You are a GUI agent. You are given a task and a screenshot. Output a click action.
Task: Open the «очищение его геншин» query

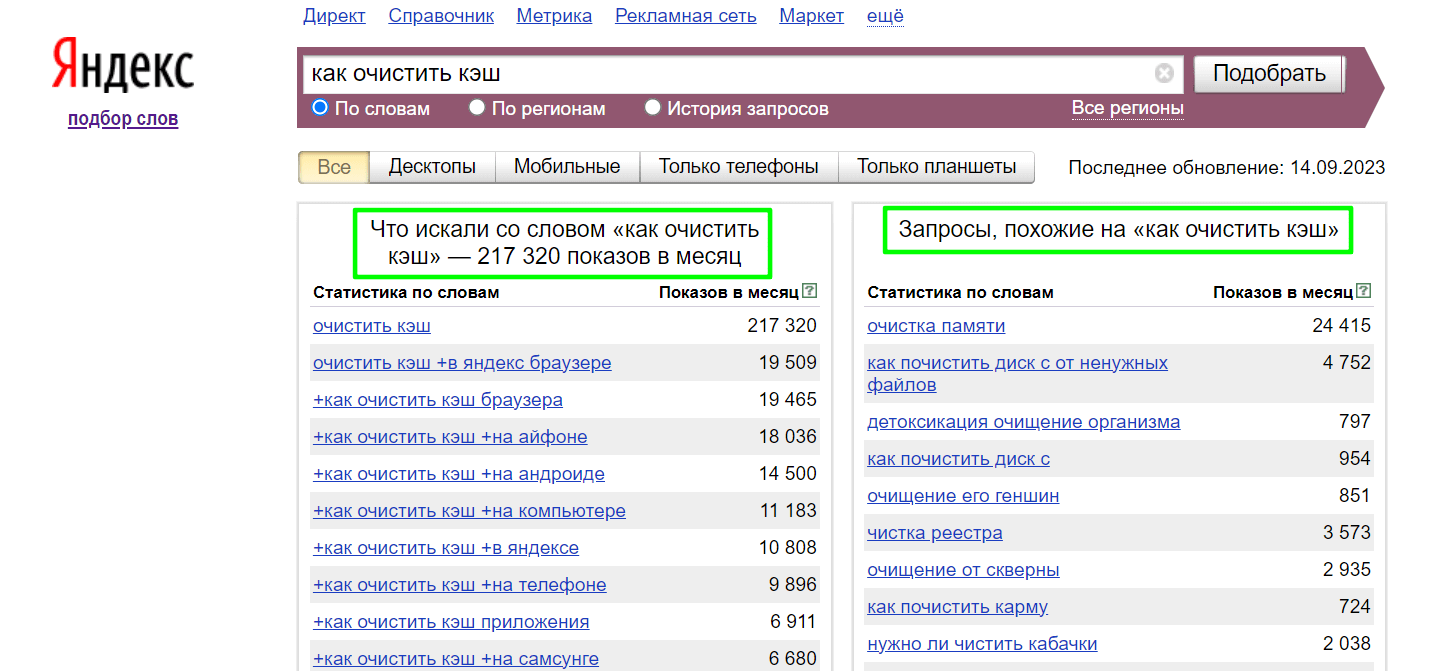(x=963, y=496)
